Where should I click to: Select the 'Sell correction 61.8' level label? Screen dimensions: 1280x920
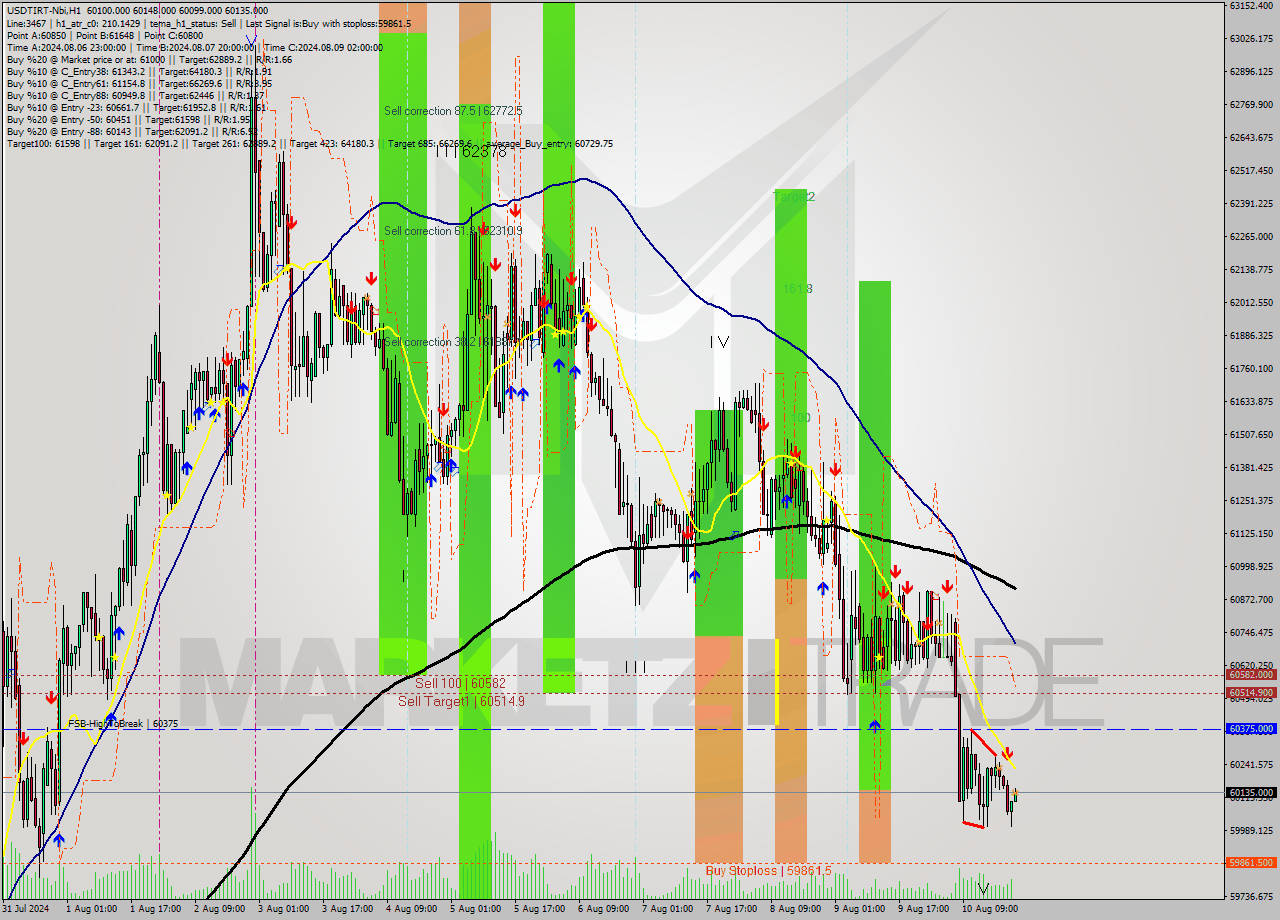tap(453, 231)
